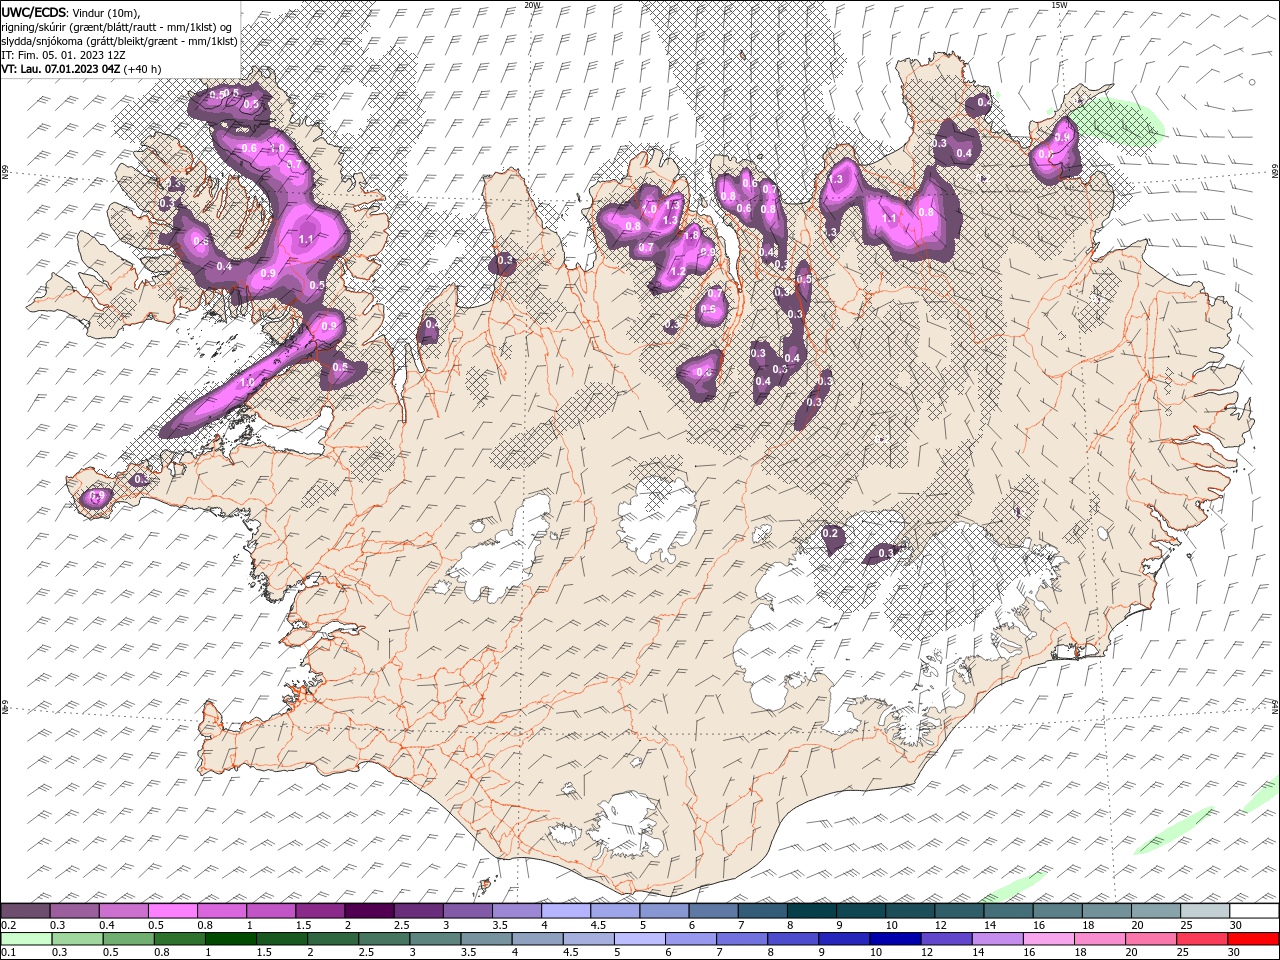Image resolution: width=1280 pixels, height=960 pixels.
Task: Select the lower legend swatch labeled 3
Action: click(x=434, y=939)
